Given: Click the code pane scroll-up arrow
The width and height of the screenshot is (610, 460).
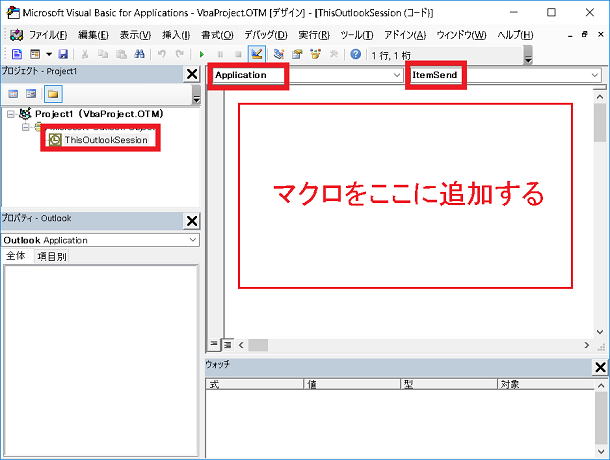Looking at the screenshot, I should pos(600,97).
